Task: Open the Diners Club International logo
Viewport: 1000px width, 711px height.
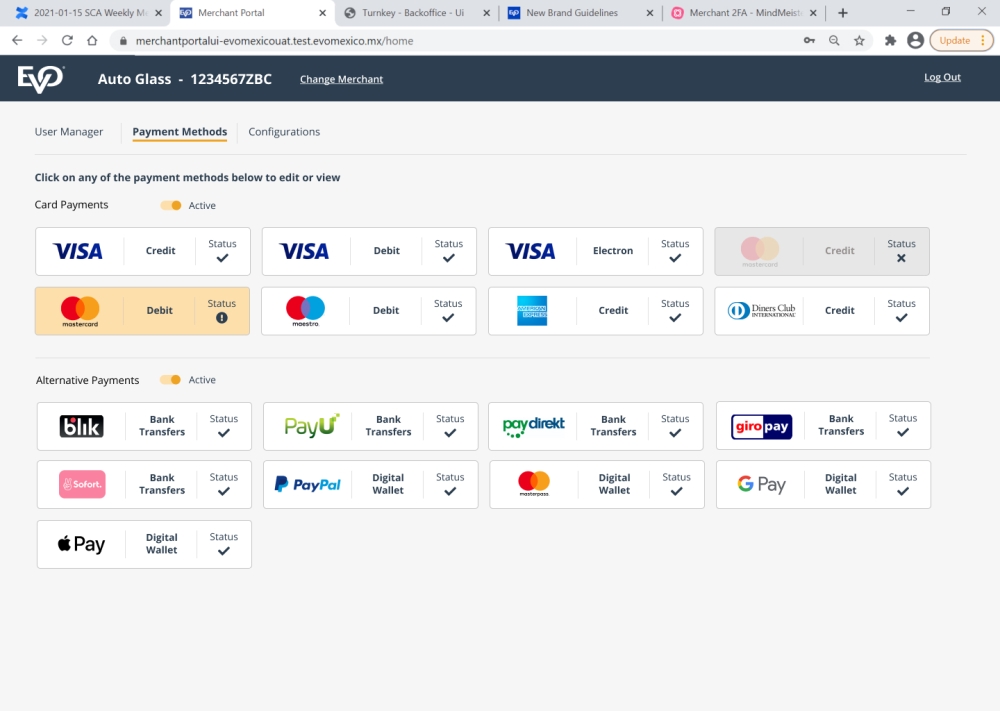Action: click(x=761, y=311)
